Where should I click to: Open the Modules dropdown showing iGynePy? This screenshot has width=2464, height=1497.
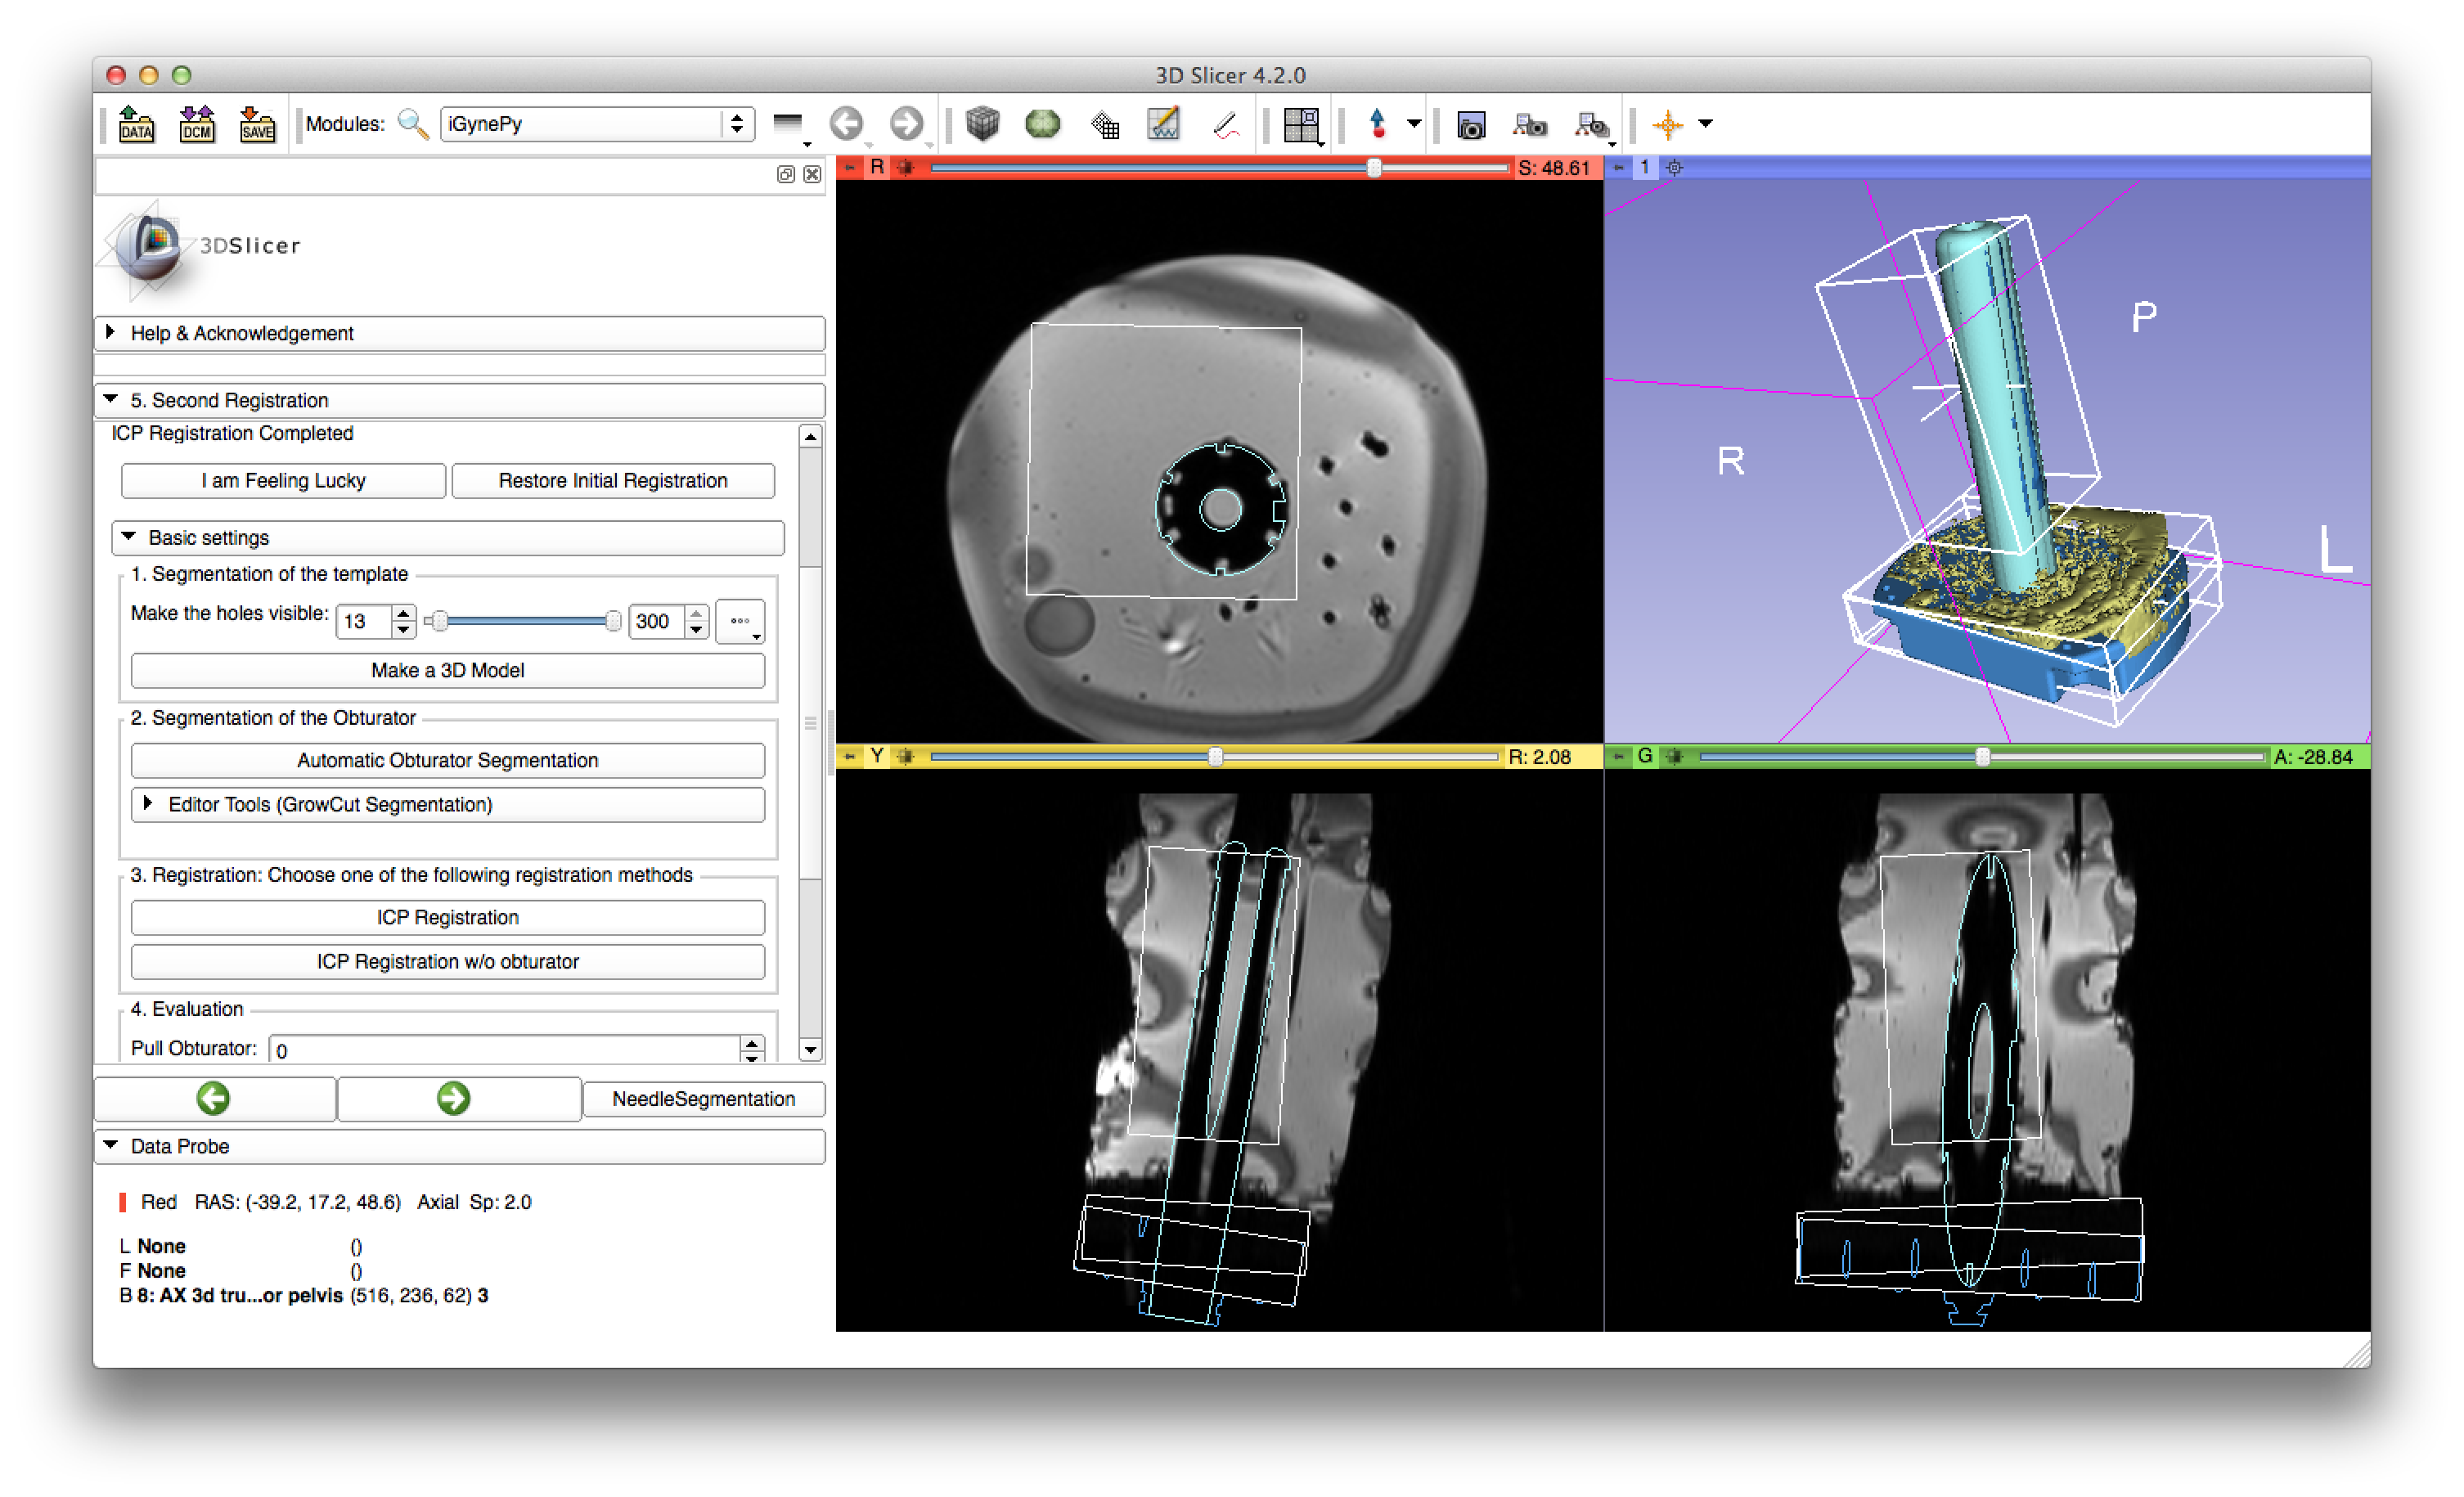pos(596,124)
